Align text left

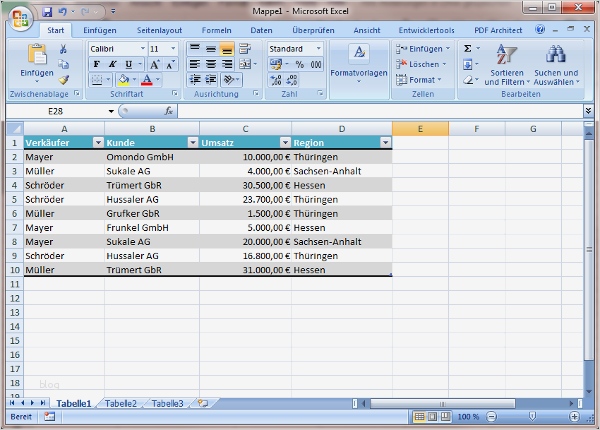click(195, 64)
